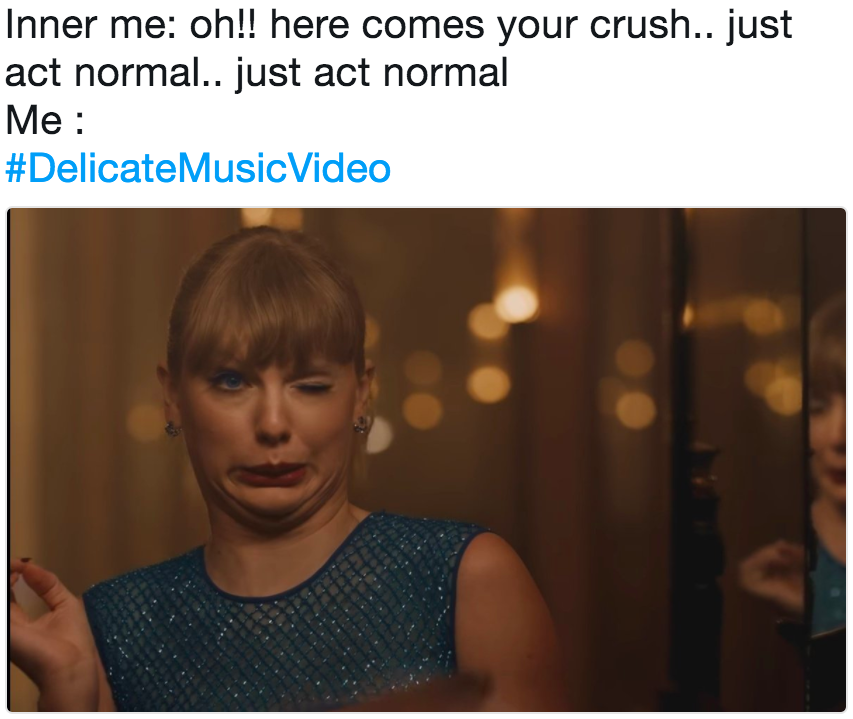Click the word "crush.." in the tweet
Screen dimensions: 853x719
(643, 26)
